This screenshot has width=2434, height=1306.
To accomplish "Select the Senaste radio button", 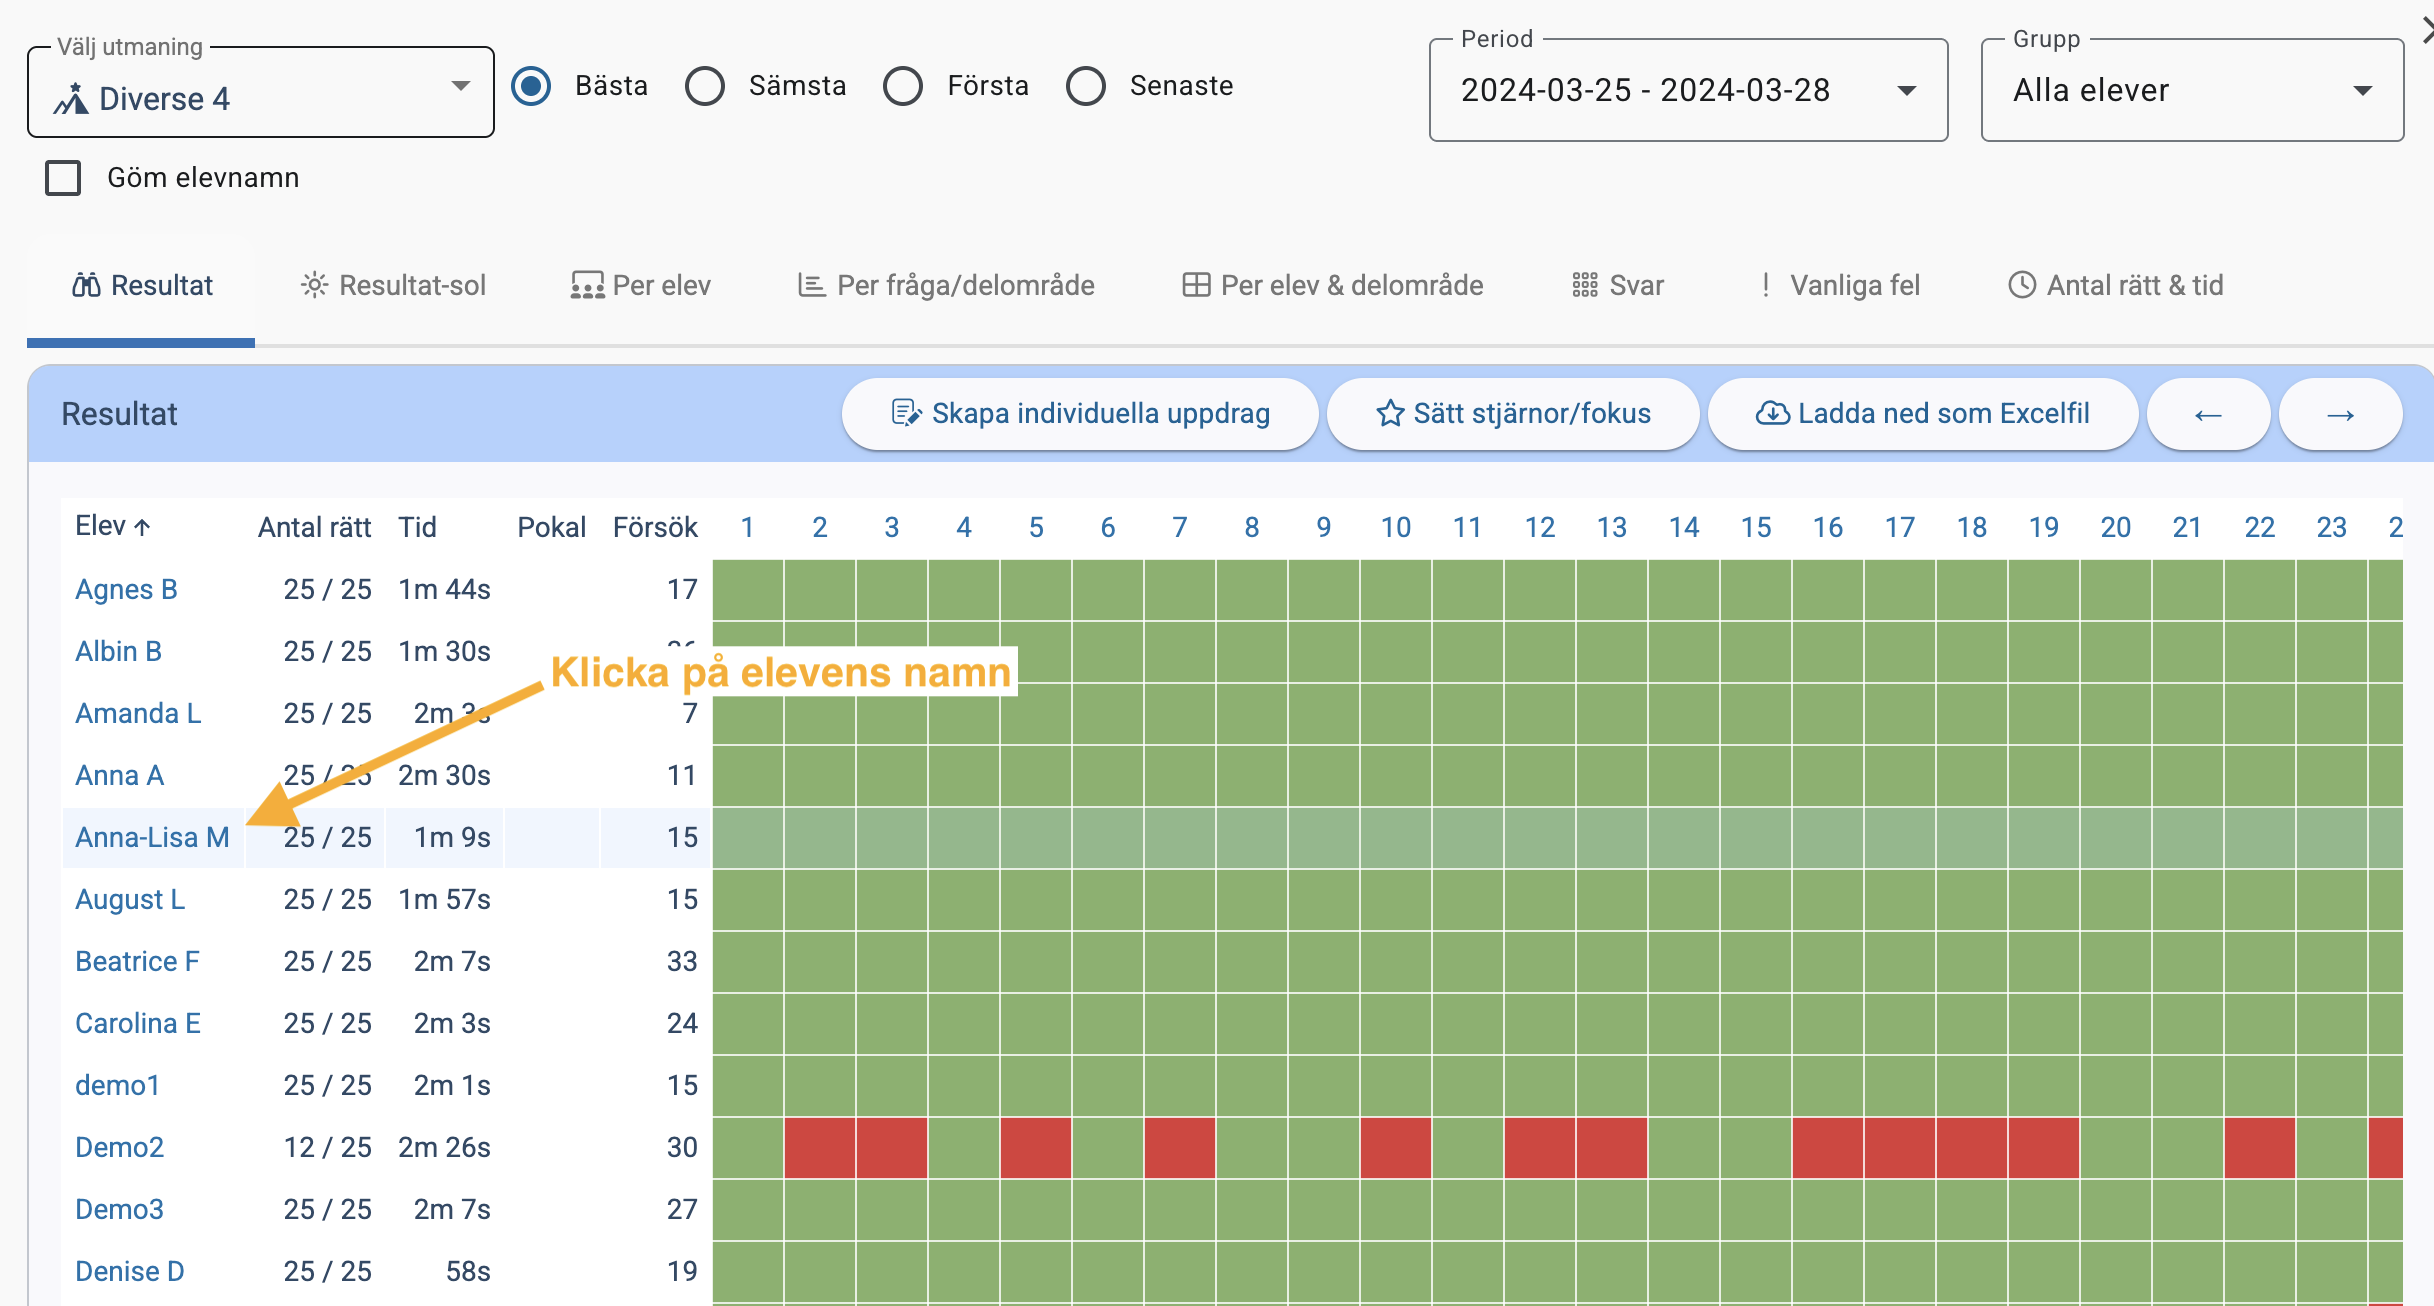I will (x=1085, y=86).
